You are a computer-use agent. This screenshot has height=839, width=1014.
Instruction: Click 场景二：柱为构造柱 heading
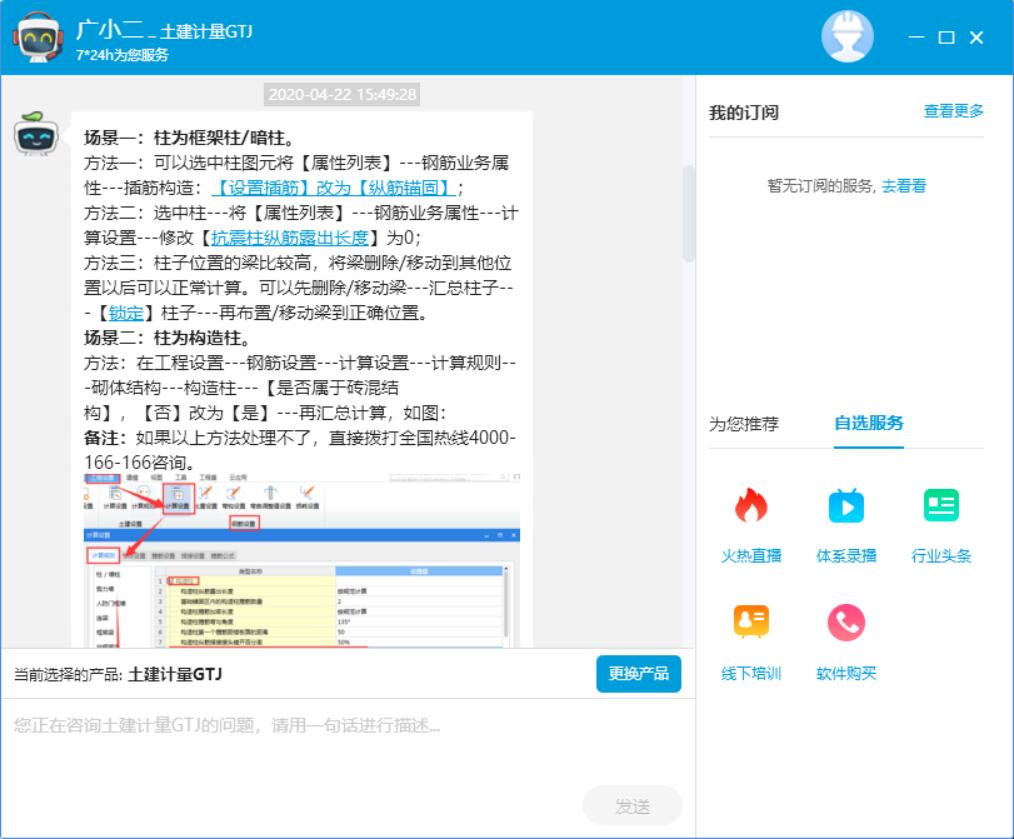pos(167,338)
